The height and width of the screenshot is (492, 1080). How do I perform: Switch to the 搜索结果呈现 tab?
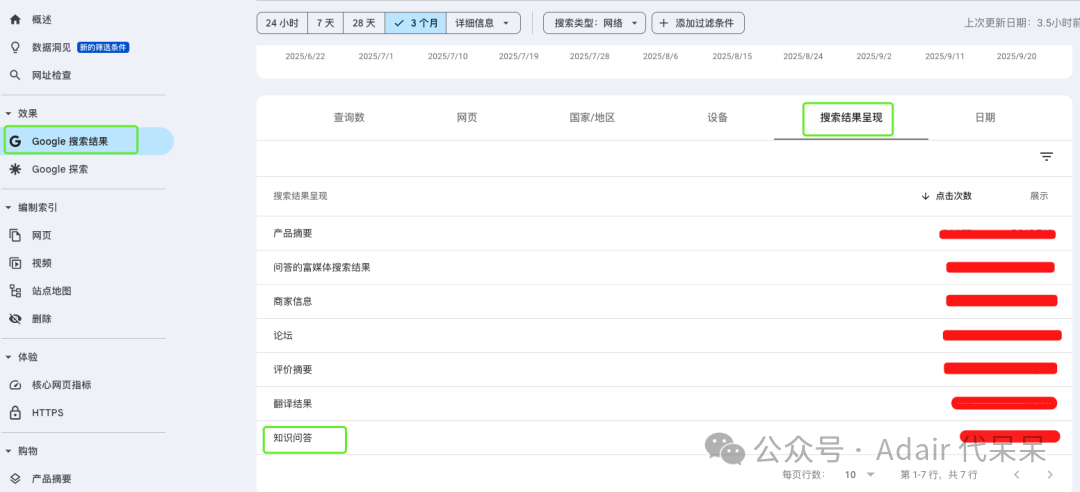pyautogui.click(x=851, y=118)
